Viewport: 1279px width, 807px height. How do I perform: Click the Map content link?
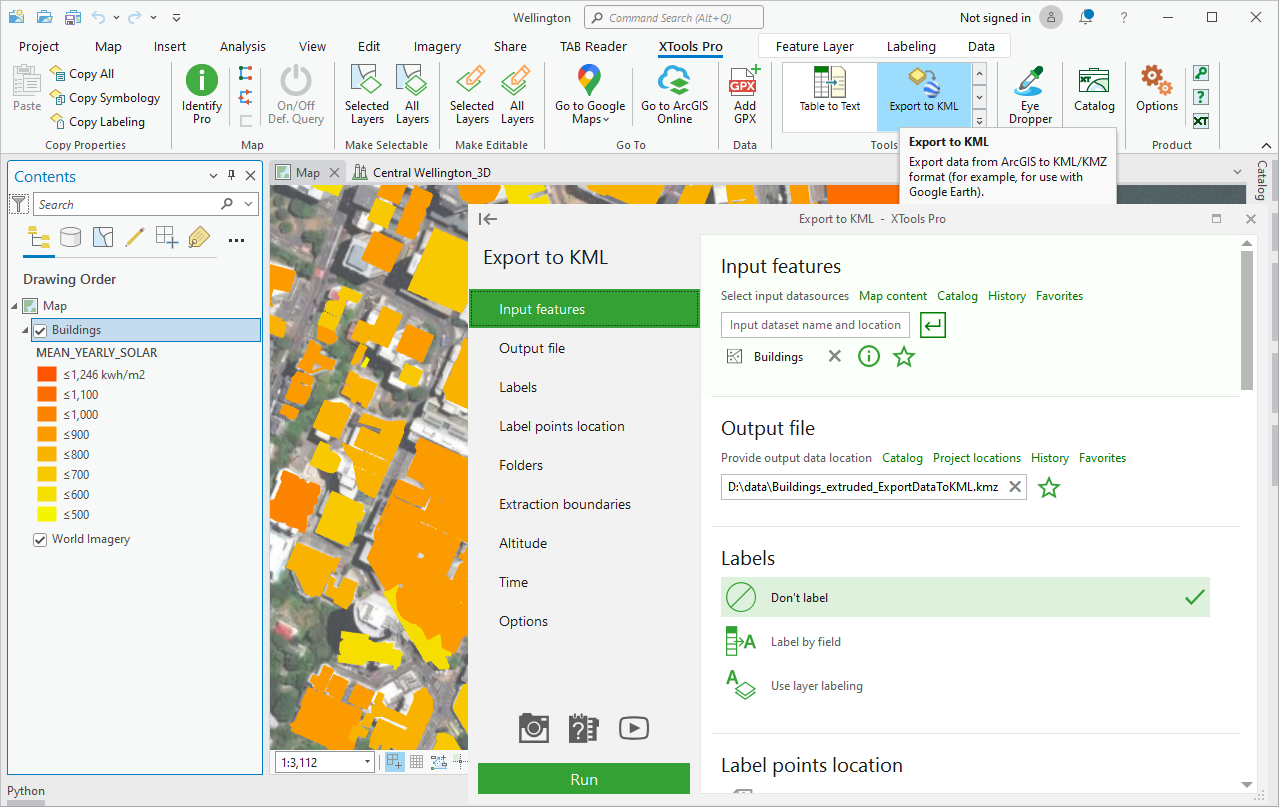click(892, 296)
